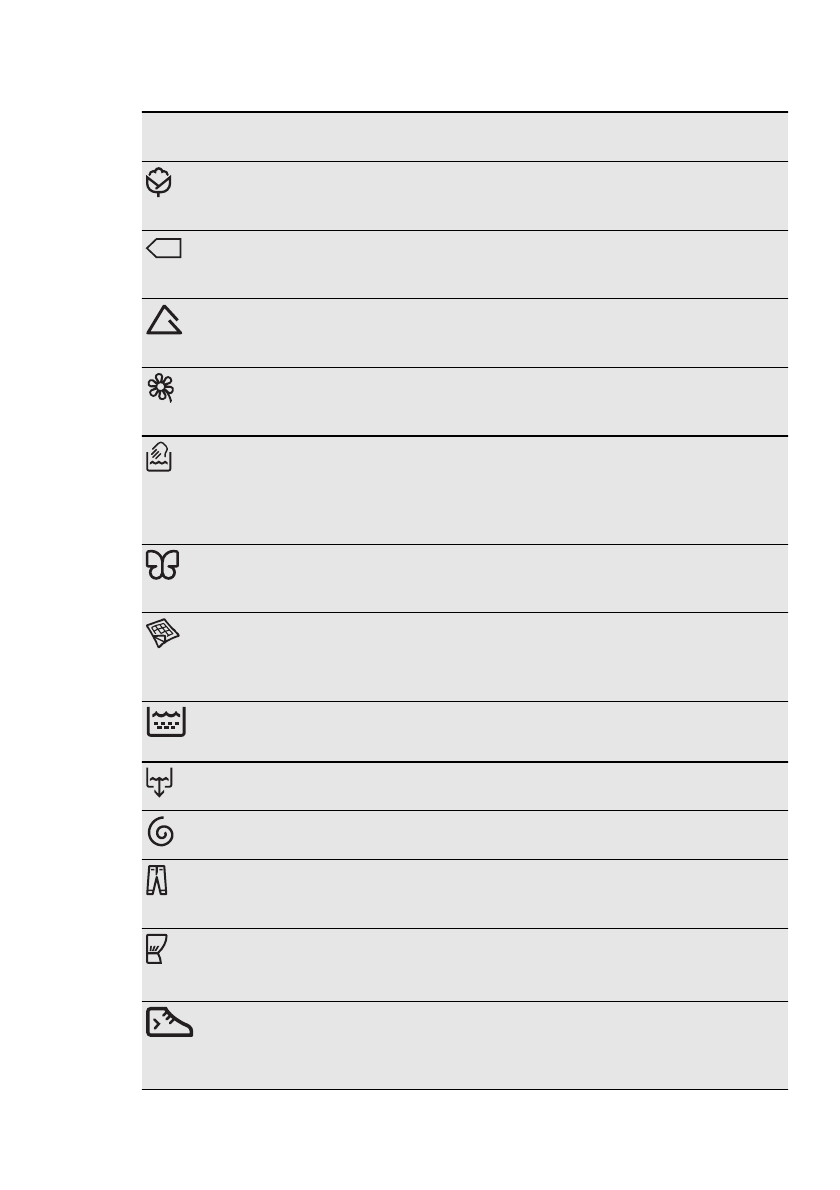This screenshot has height=1190, width=840.
Task: Click the sports shoe icon
Action: pos(170,1022)
